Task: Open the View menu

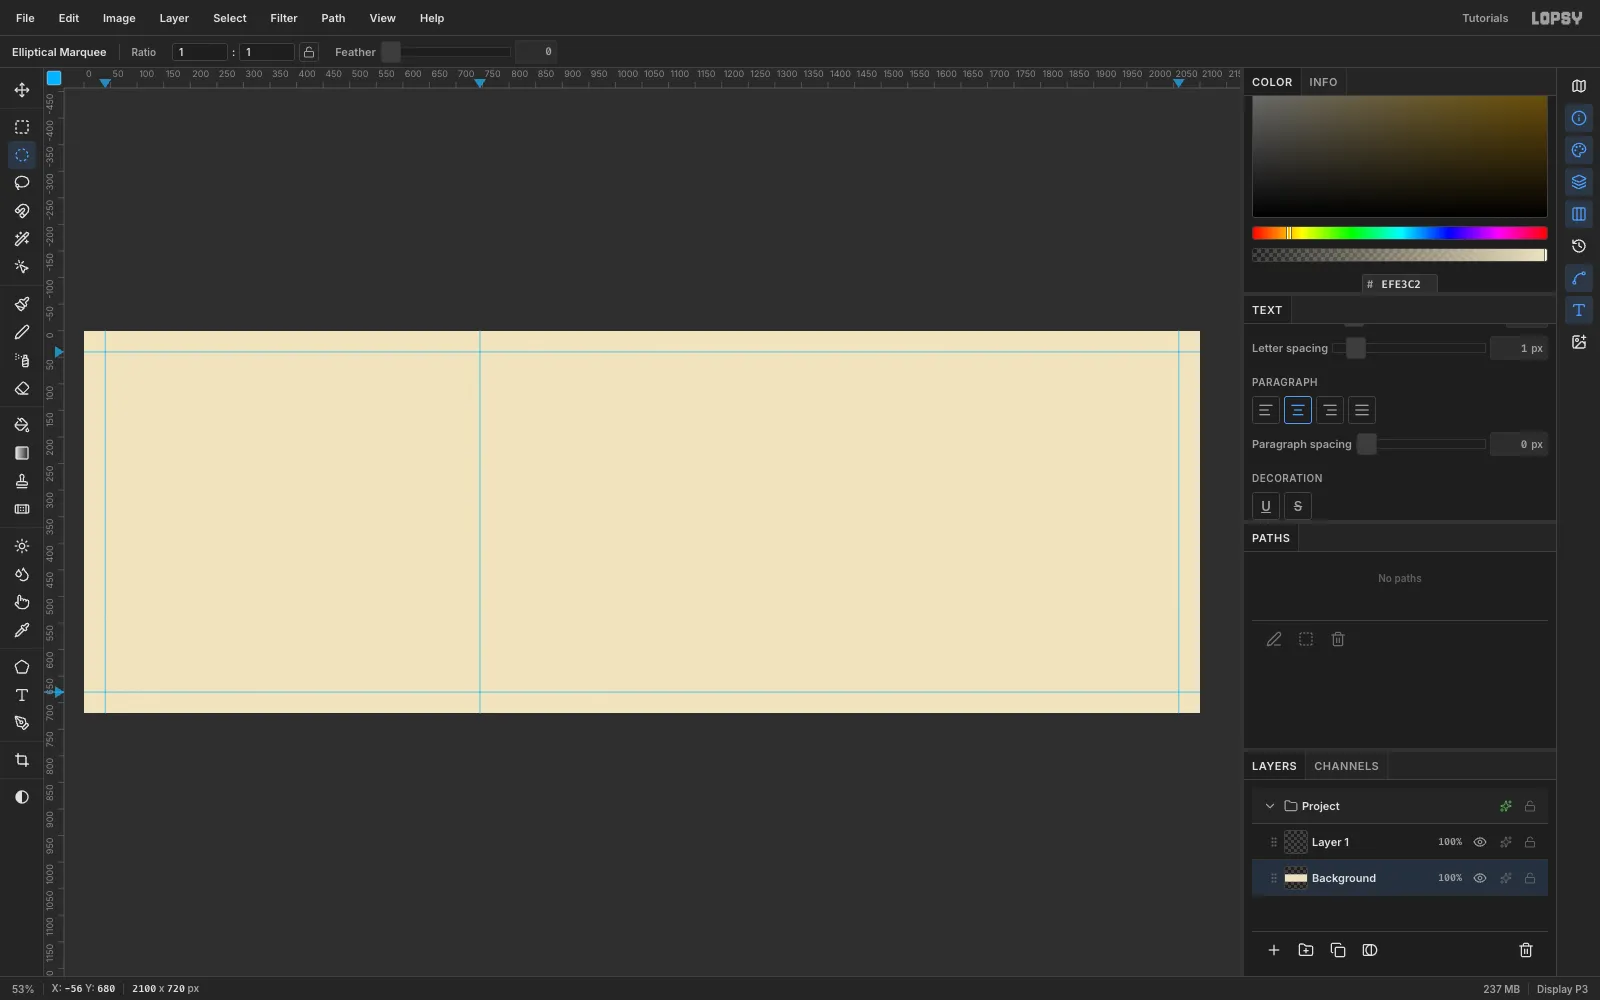Action: click(x=382, y=18)
